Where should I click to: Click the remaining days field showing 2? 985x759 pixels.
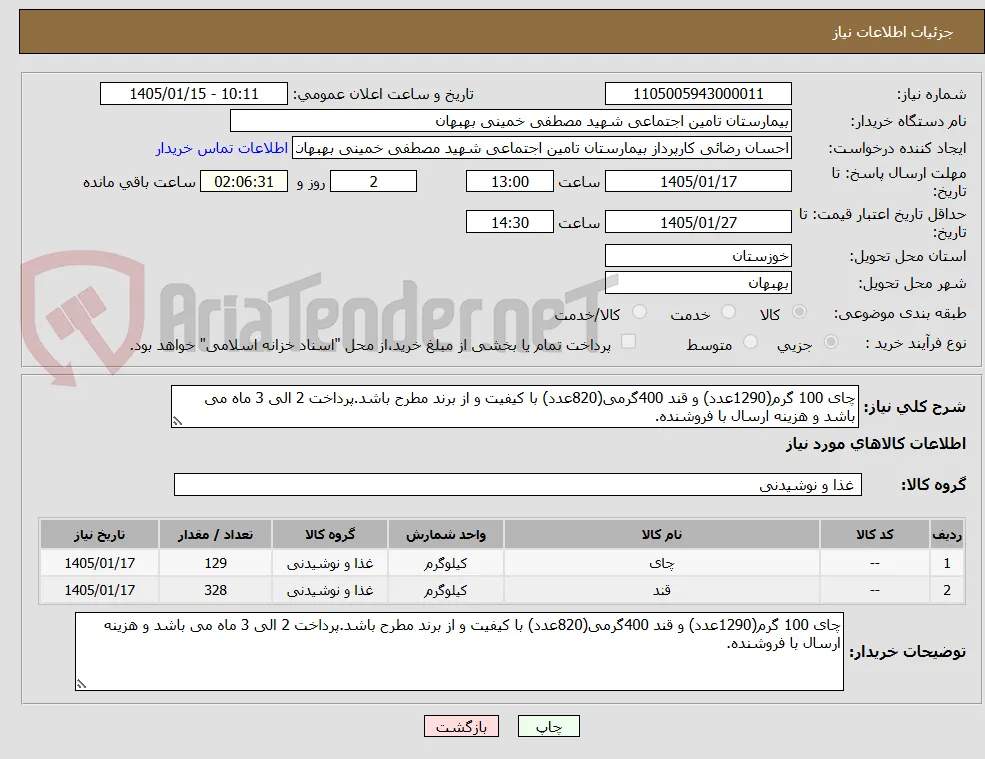click(373, 182)
